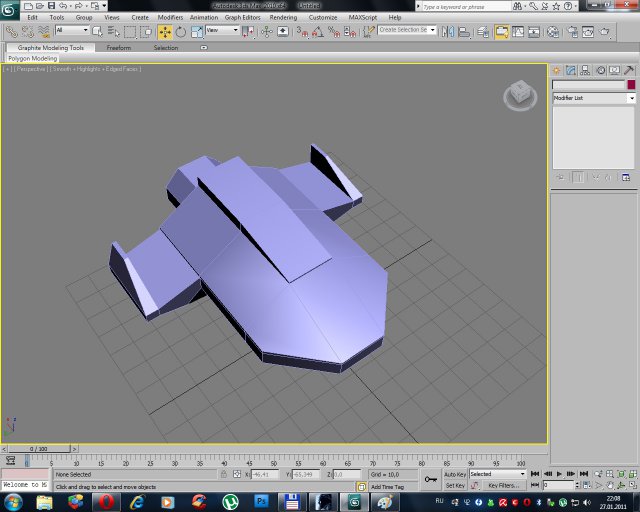The image size is (640, 512).
Task: Open the Modifiers menu
Action: coord(170,17)
